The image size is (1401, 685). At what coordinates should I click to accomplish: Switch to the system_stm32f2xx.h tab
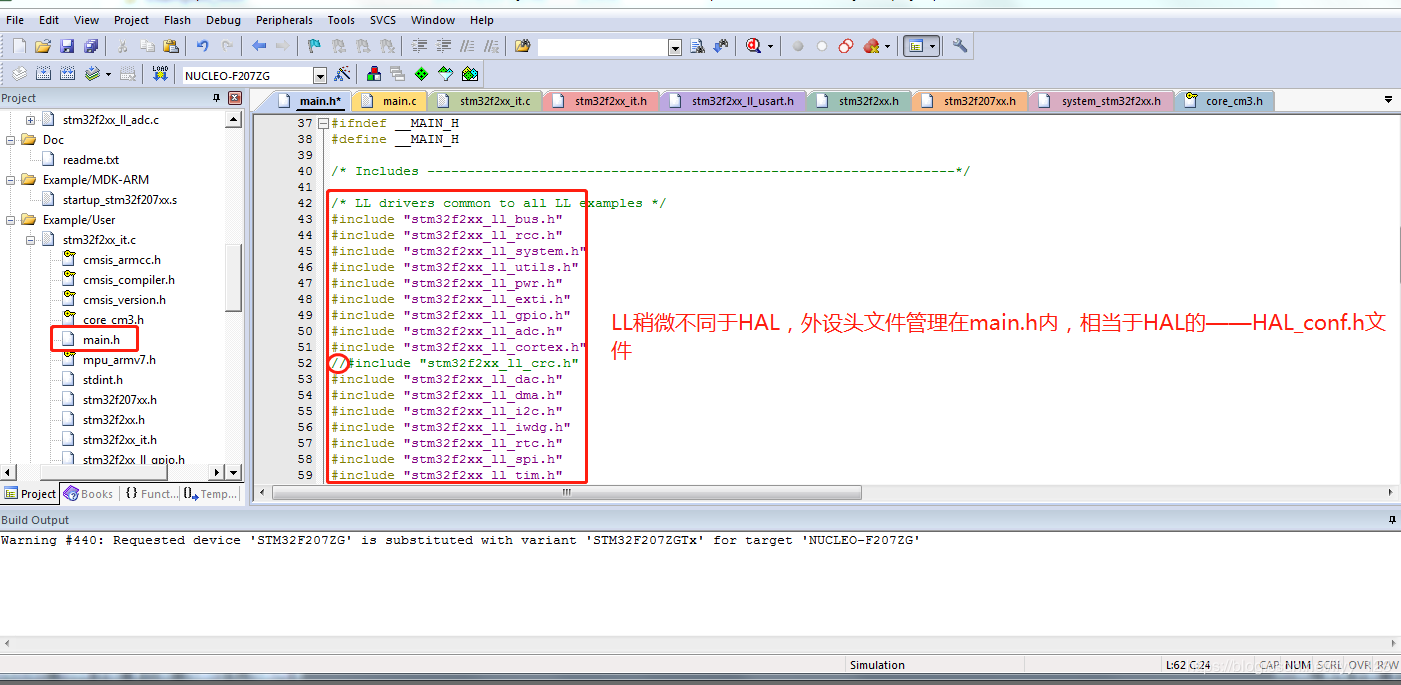(x=1102, y=101)
